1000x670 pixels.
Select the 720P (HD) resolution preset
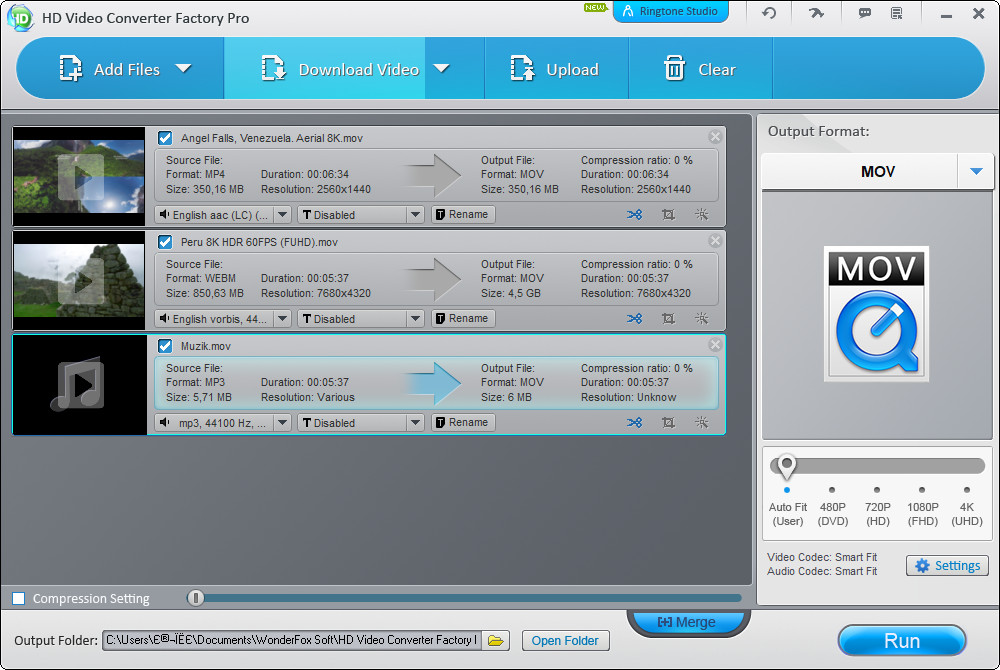(x=878, y=509)
